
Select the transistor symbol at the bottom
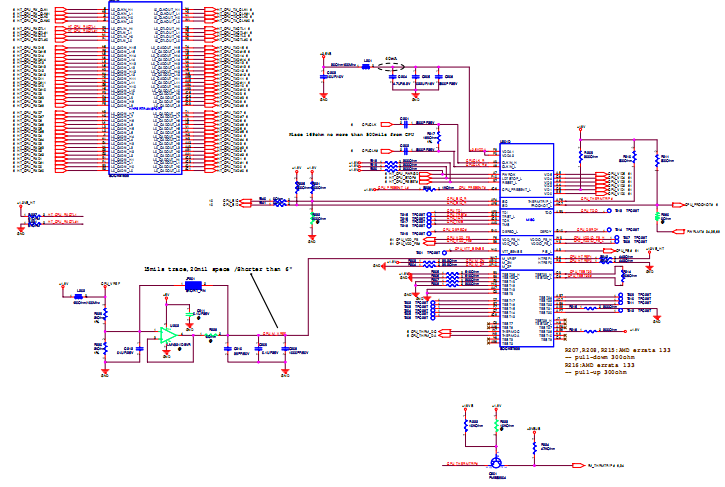[496, 464]
